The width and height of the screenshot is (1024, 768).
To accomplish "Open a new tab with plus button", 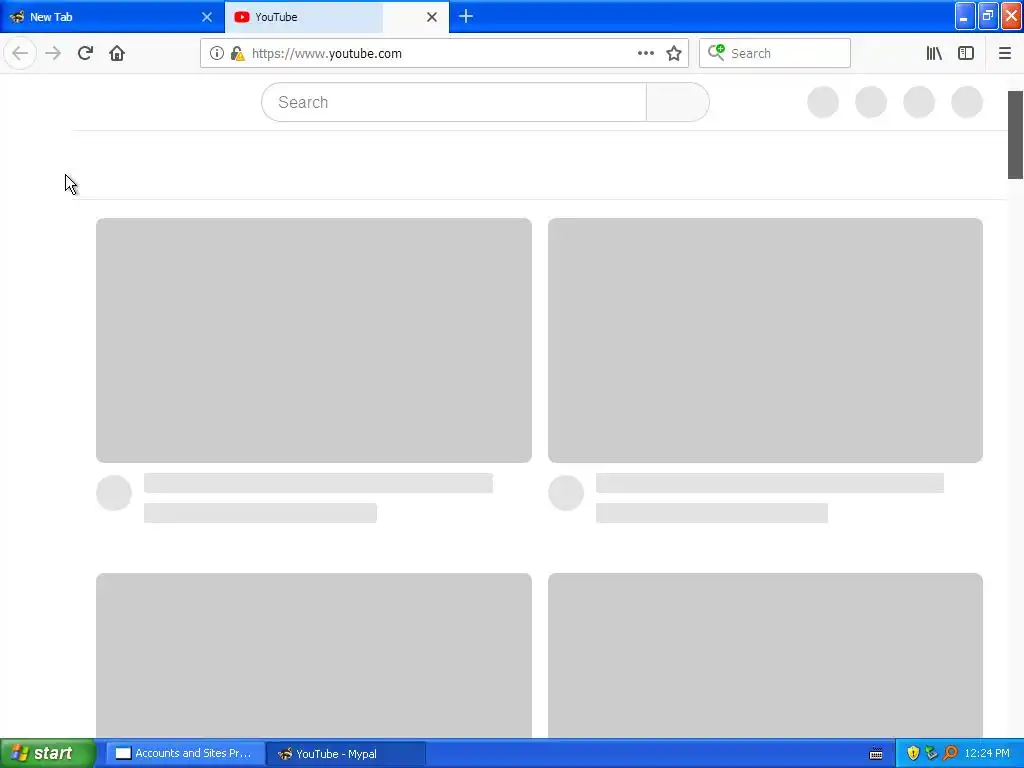I will [466, 16].
